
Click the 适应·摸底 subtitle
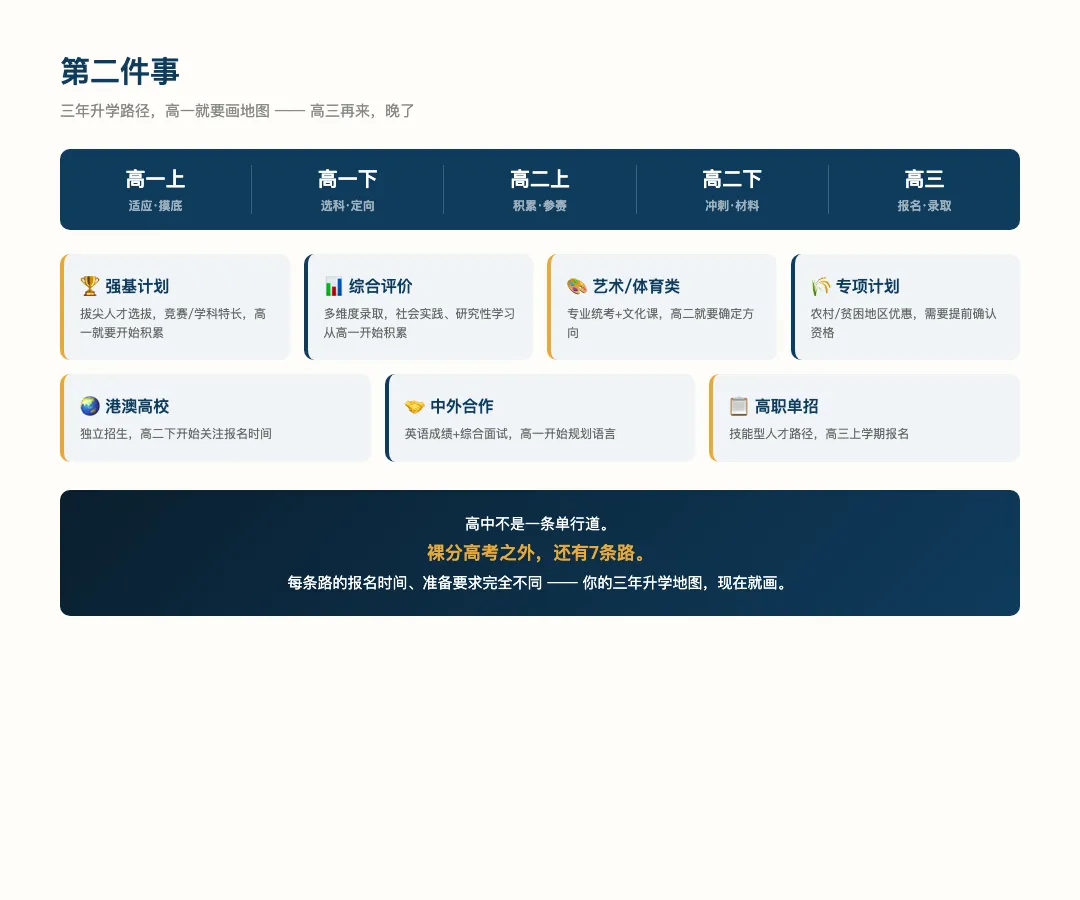coord(156,205)
